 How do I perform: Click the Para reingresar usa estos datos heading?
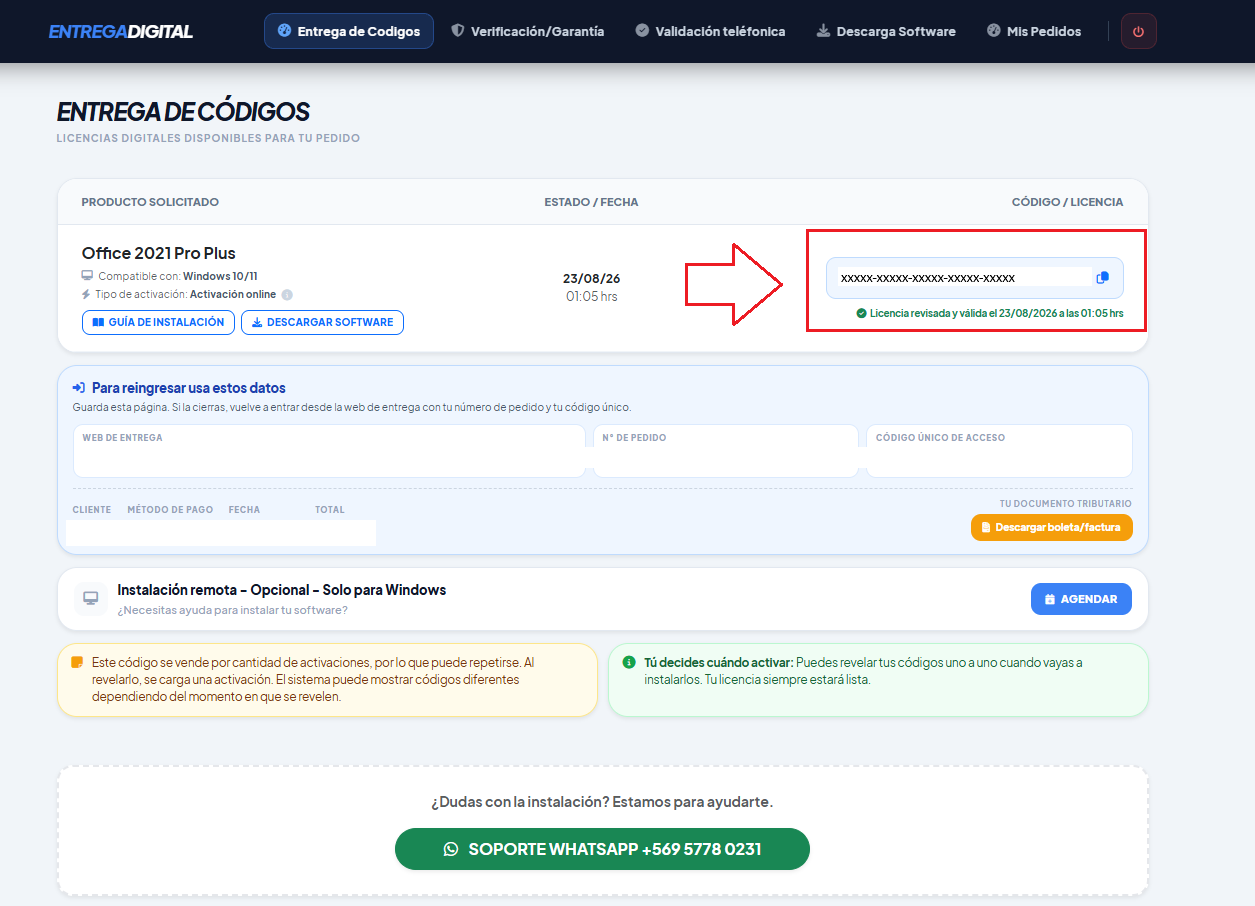(x=189, y=388)
